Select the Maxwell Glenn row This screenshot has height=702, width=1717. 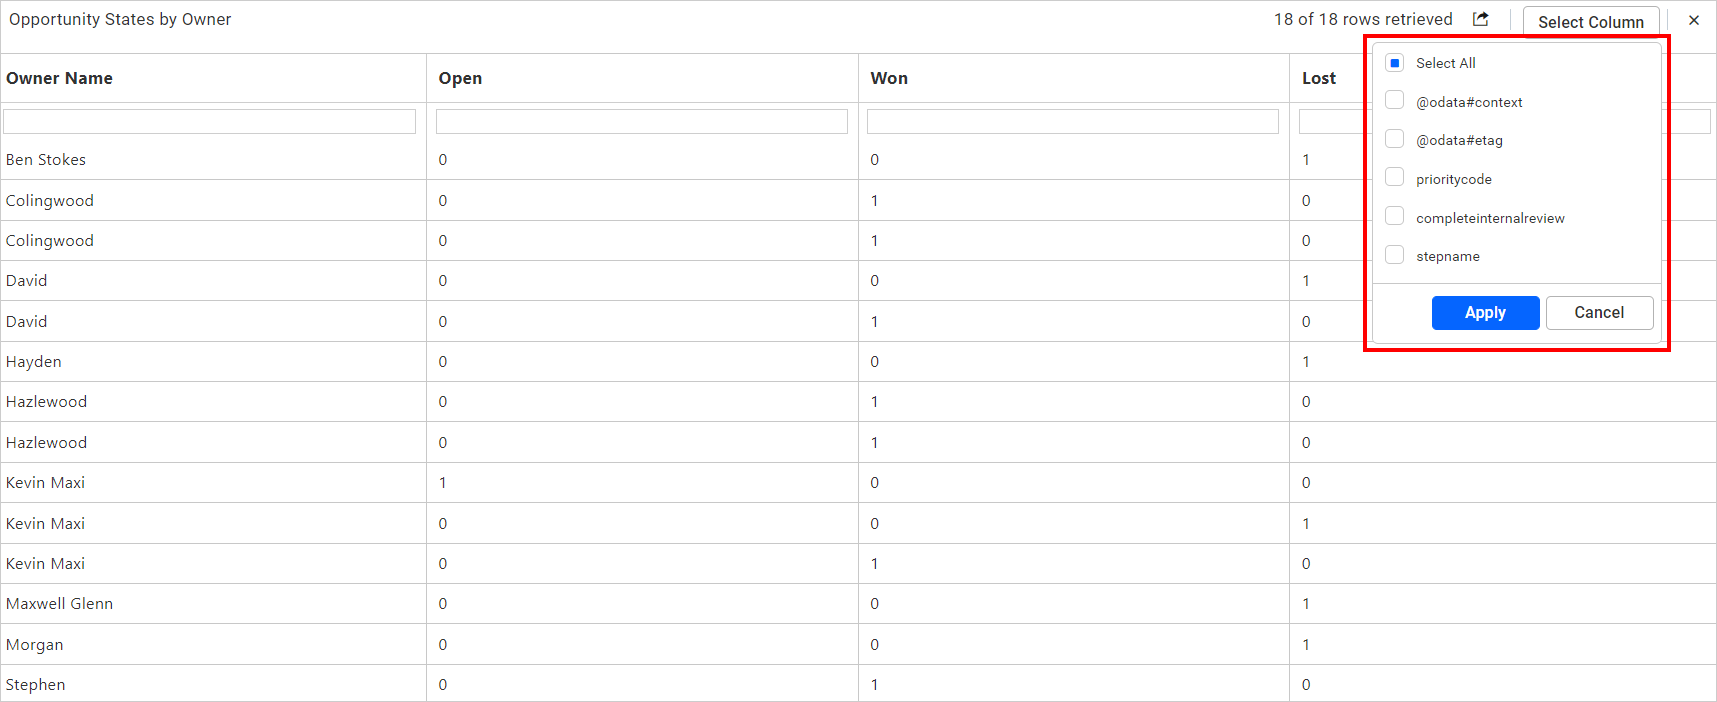[858, 604]
